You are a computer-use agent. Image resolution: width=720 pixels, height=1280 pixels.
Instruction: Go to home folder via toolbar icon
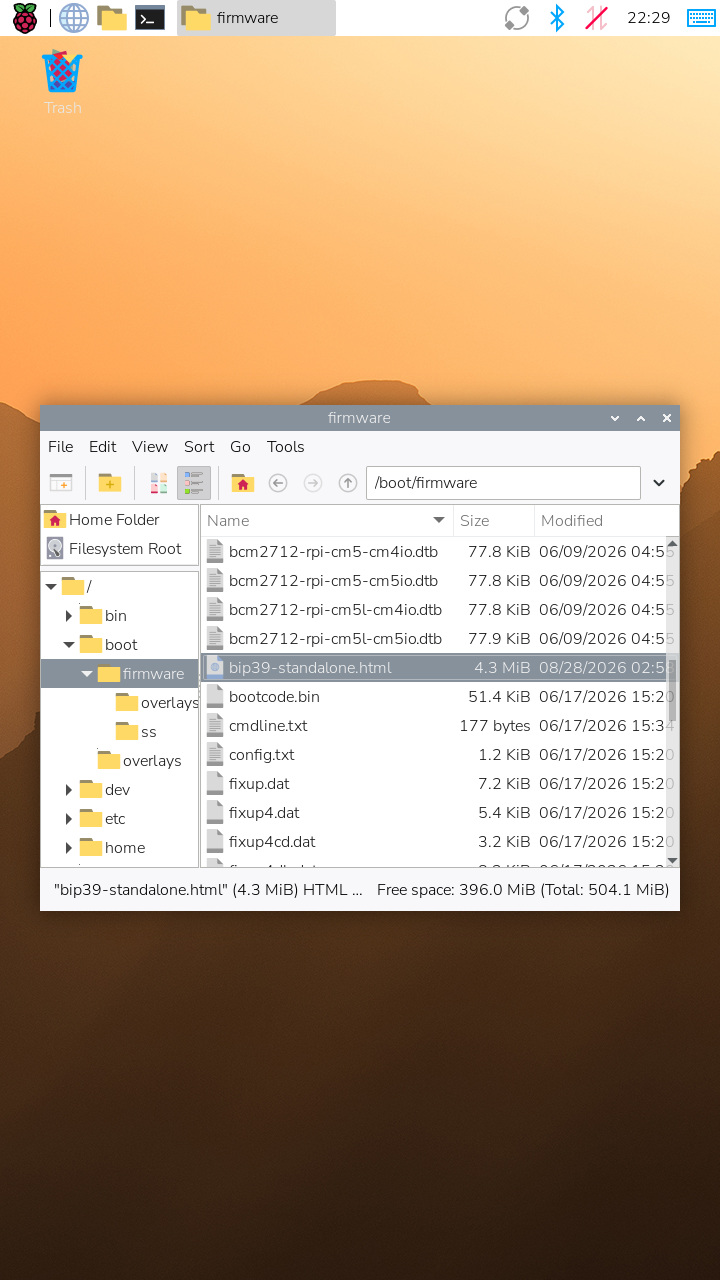click(x=242, y=483)
